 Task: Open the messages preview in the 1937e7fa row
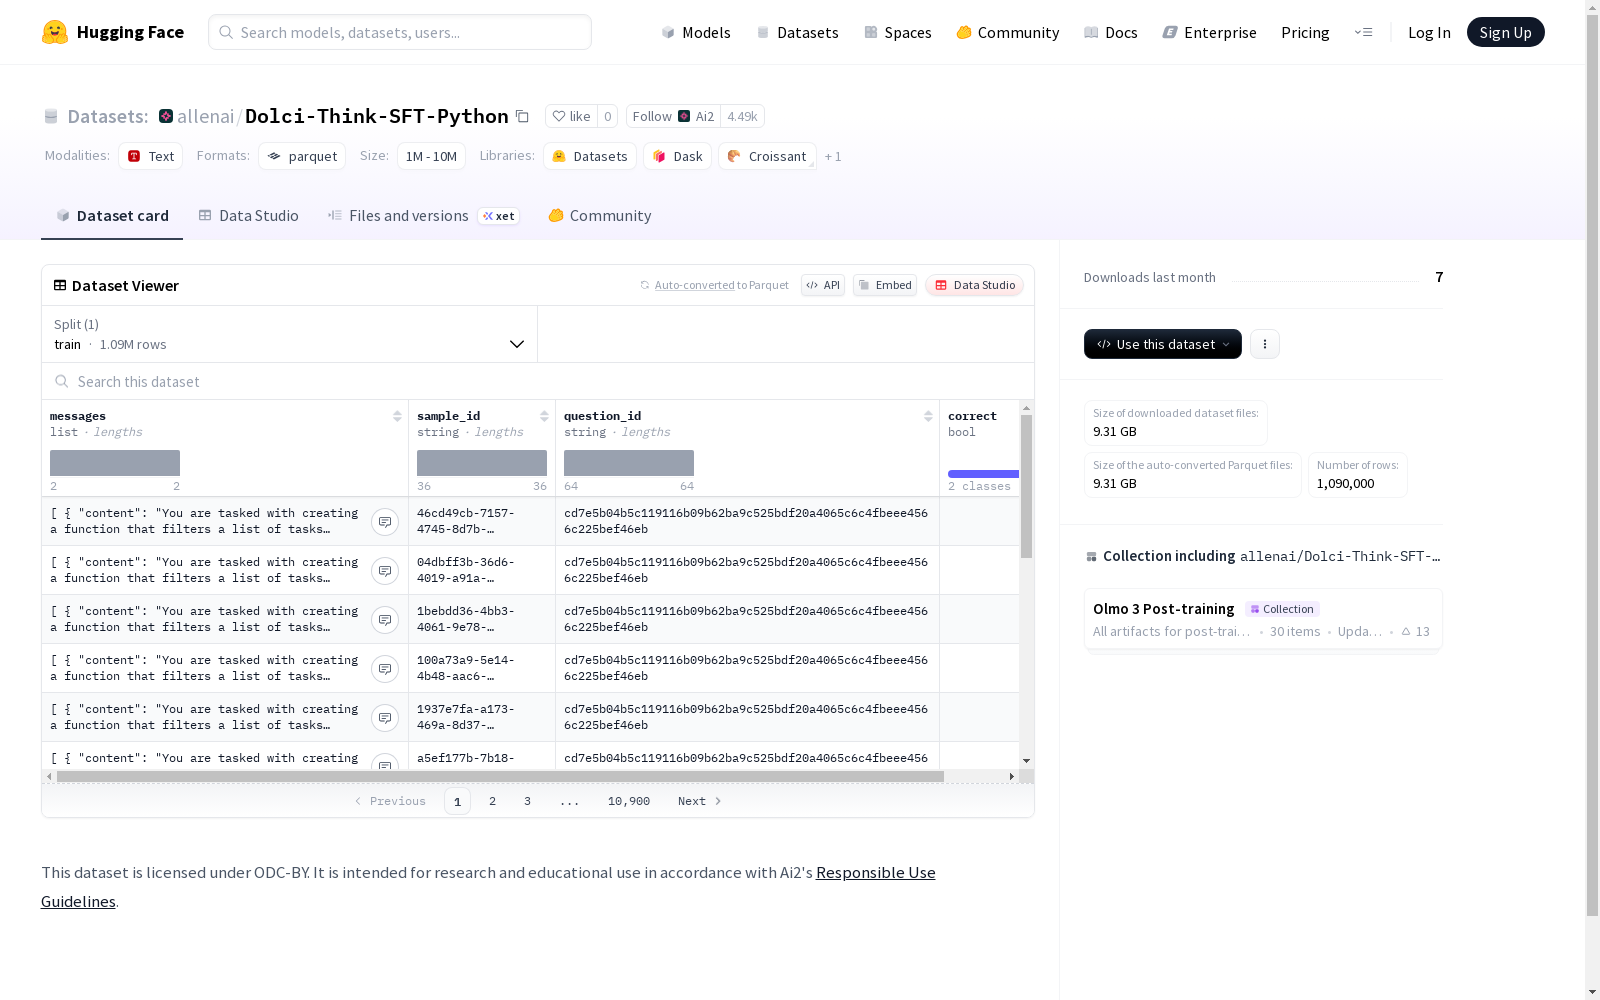click(x=385, y=718)
